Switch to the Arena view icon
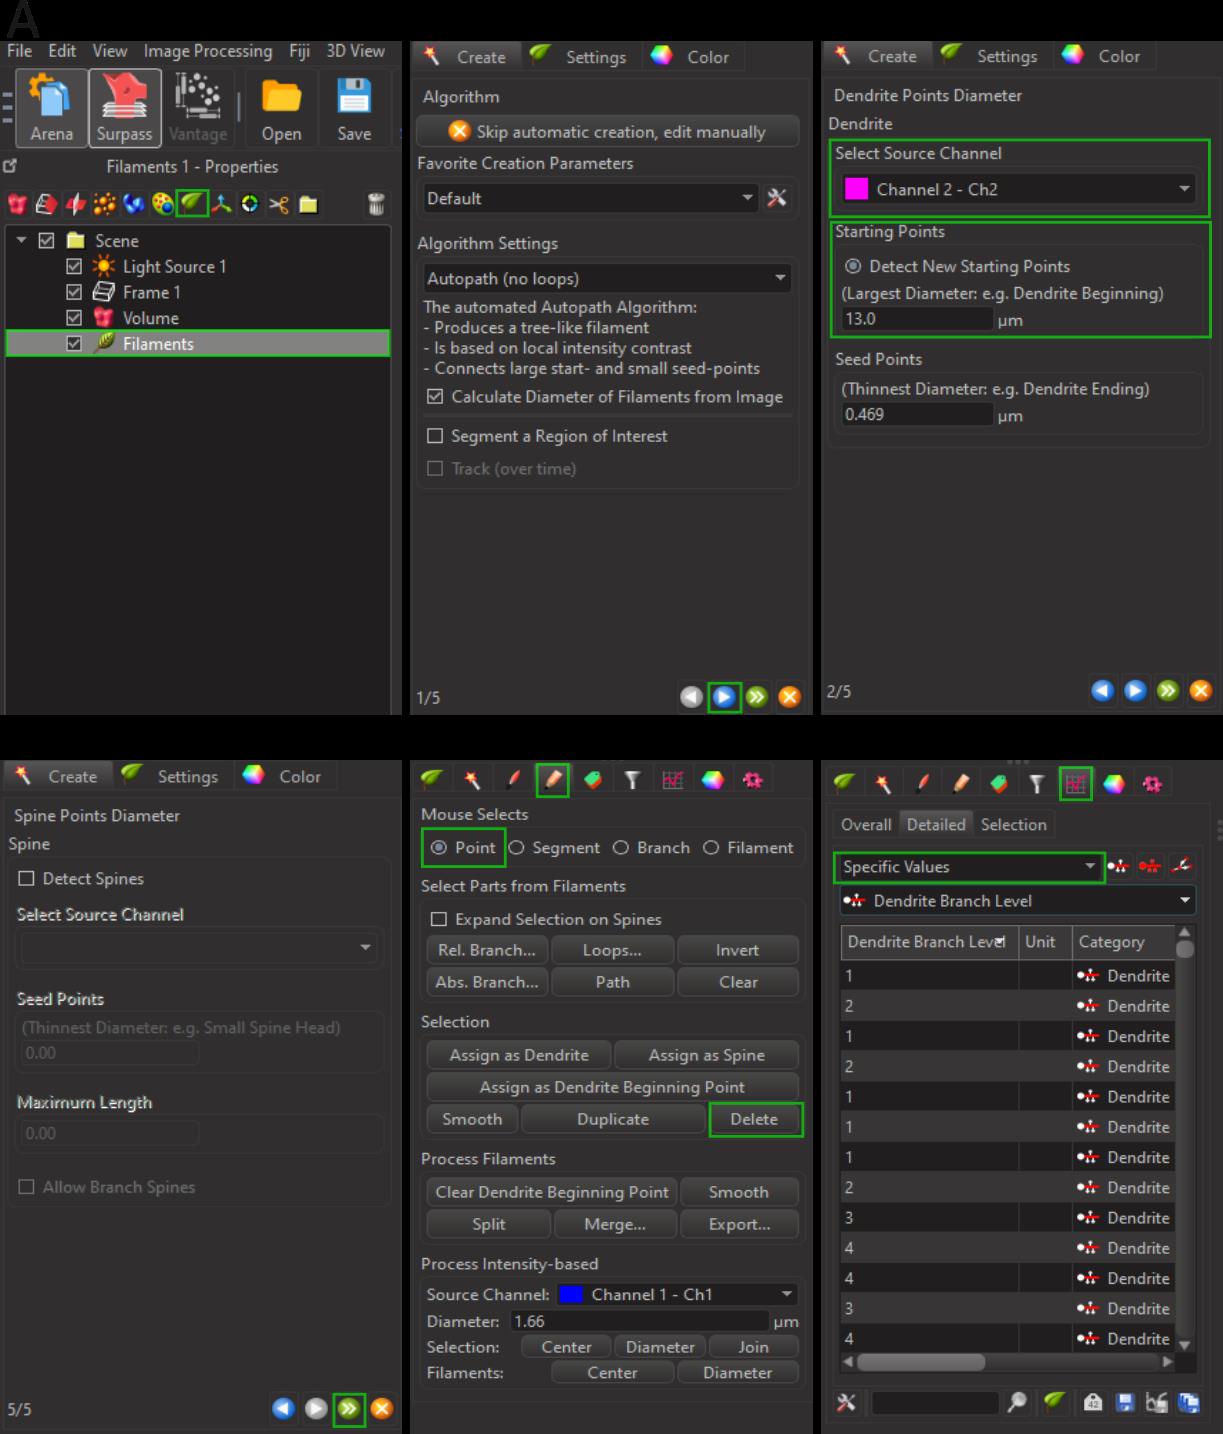 [x=51, y=108]
